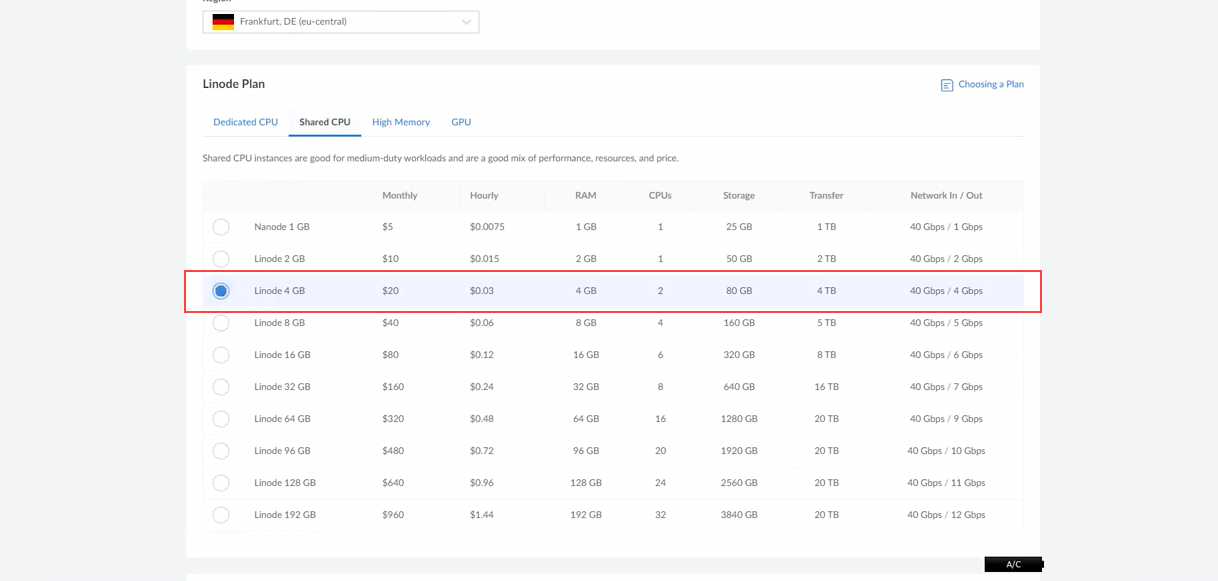Click the $0.0075 hourly price cell
Viewport: 1218px width, 581px height.
pos(487,227)
